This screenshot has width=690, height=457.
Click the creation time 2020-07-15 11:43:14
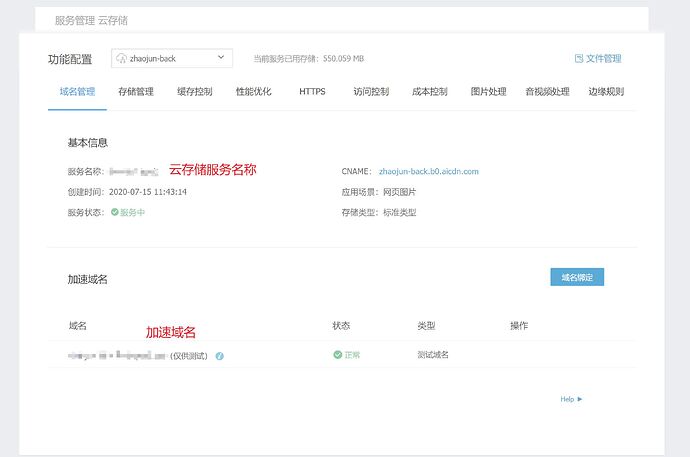coord(148,192)
